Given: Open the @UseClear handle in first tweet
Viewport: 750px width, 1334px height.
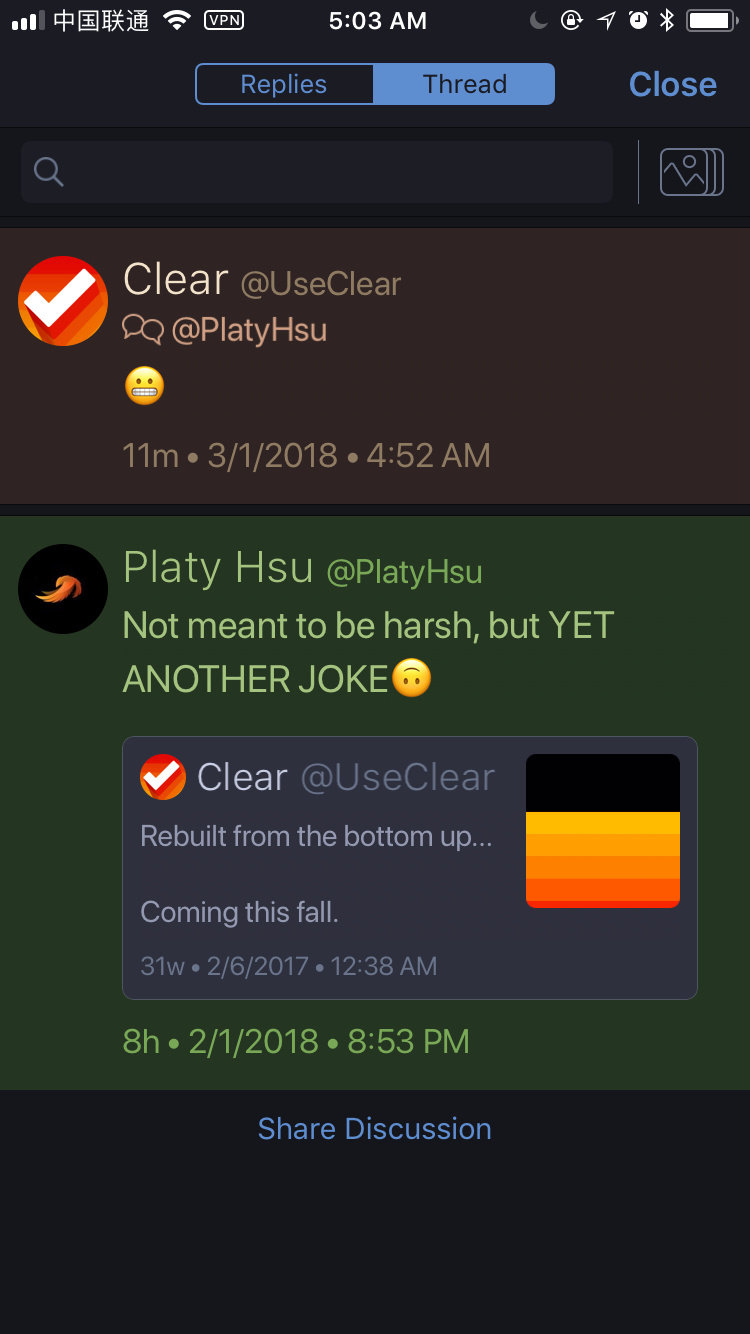Looking at the screenshot, I should coord(321,284).
